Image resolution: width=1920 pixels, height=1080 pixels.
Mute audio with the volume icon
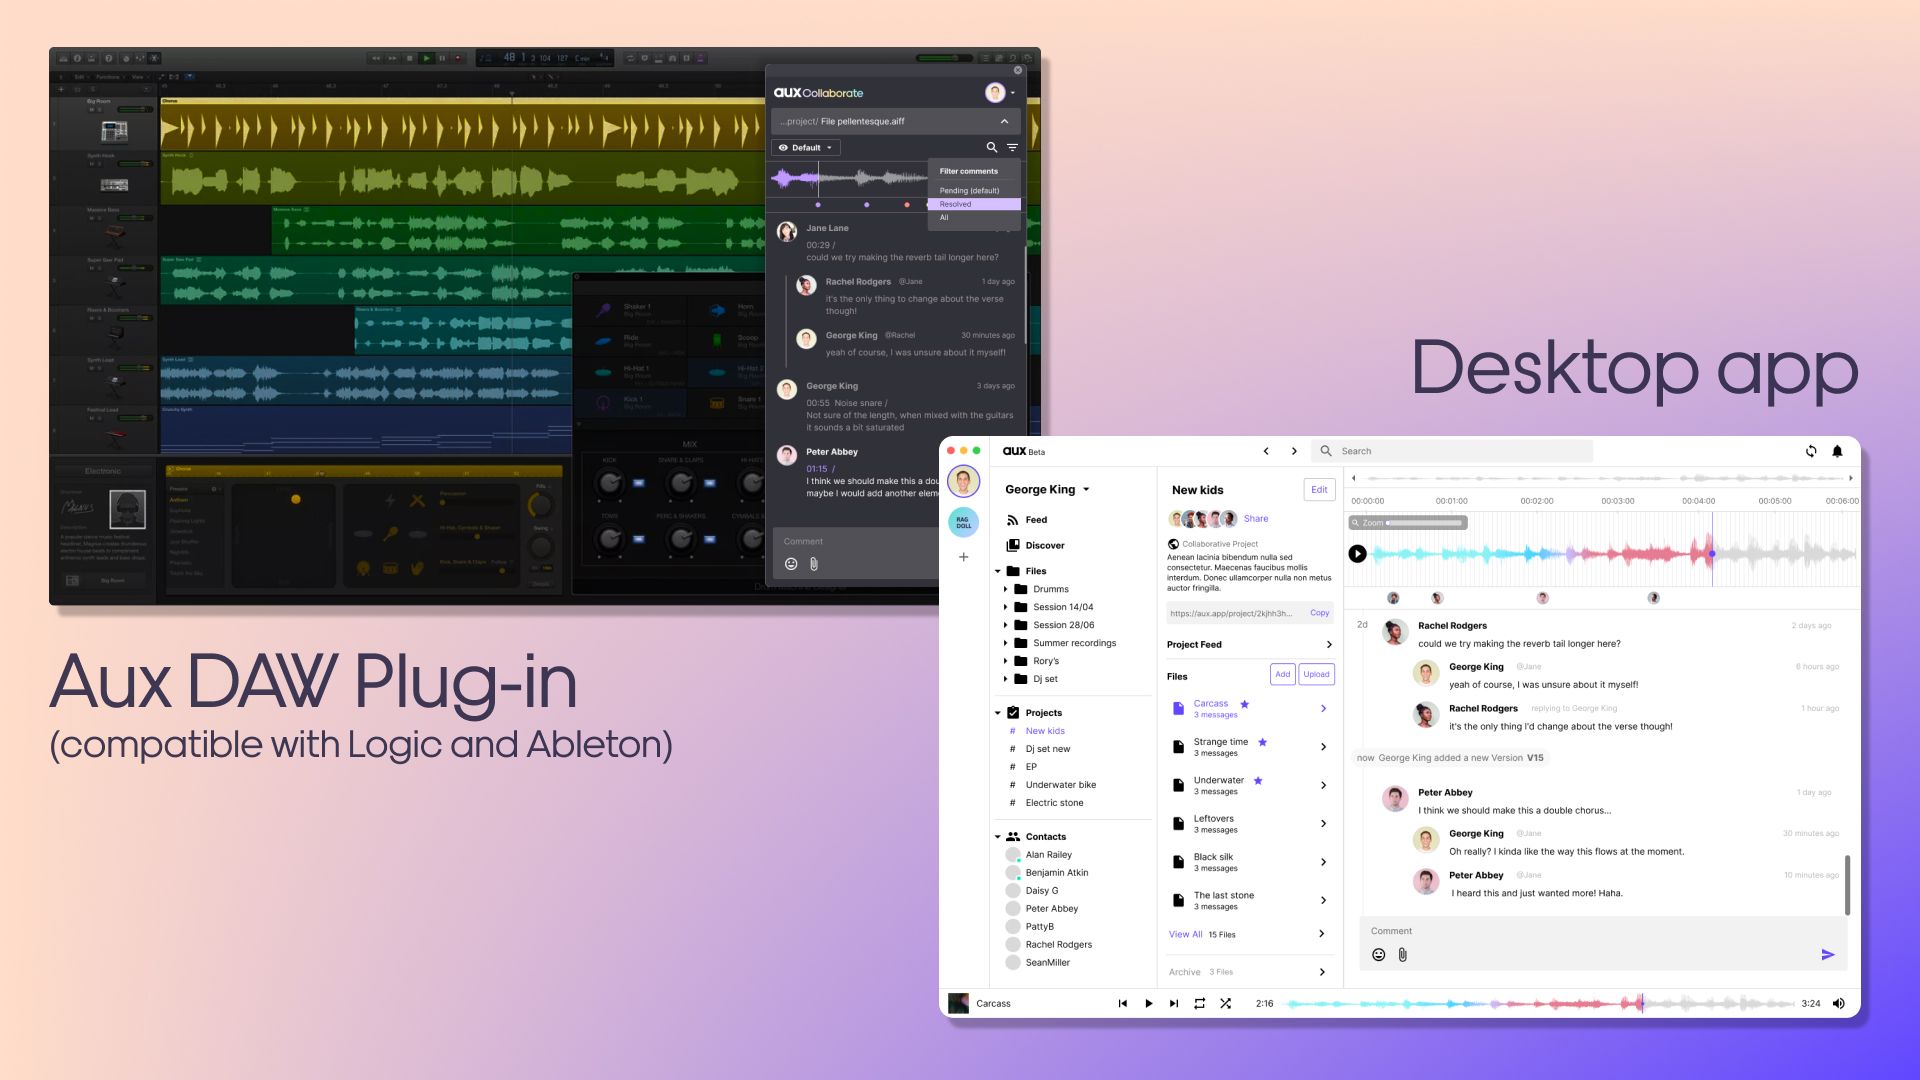[1838, 1003]
